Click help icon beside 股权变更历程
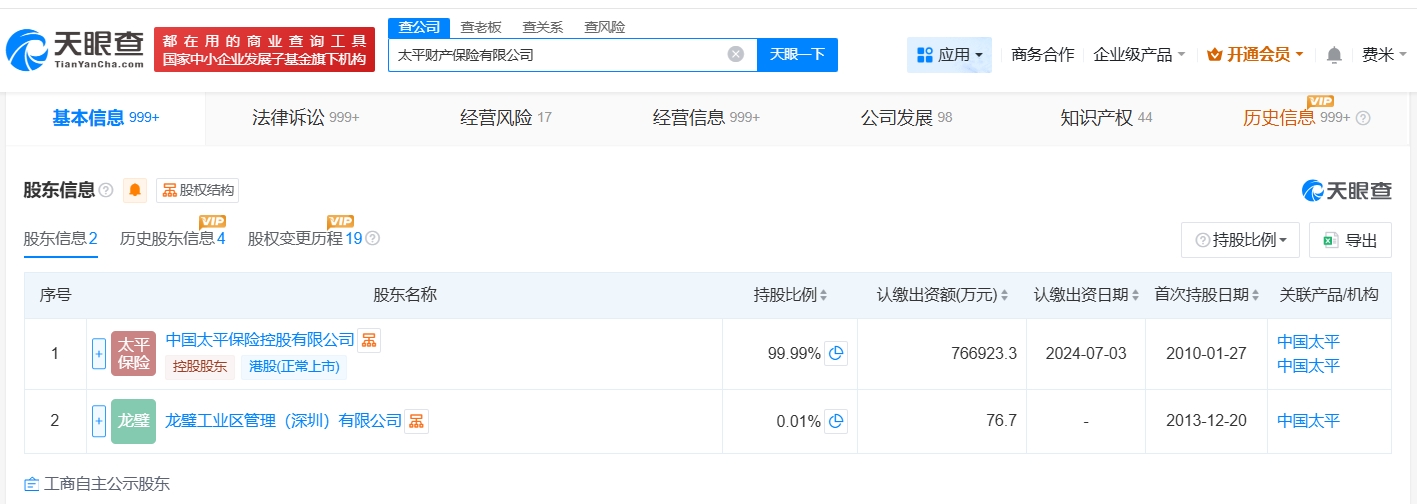1417x504 pixels. tap(373, 239)
